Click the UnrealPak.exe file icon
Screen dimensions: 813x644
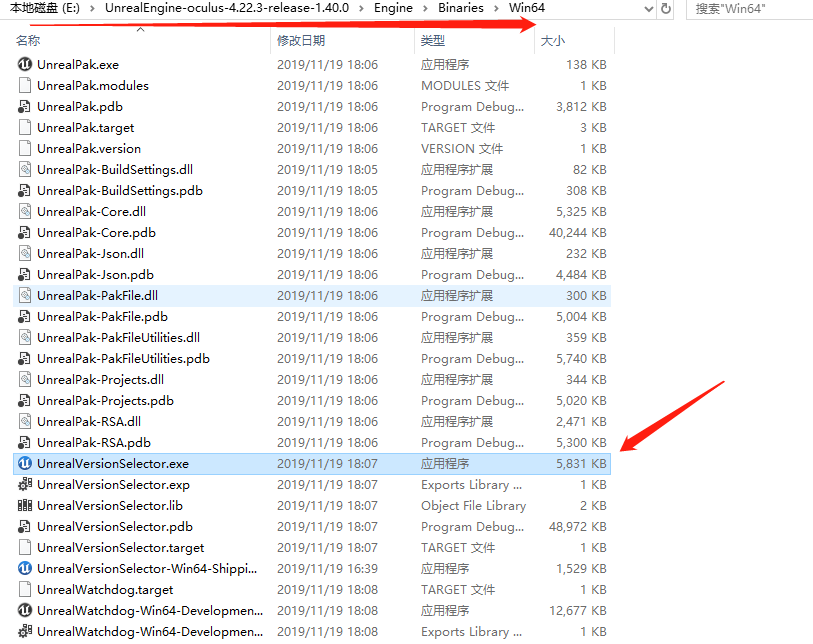(25, 64)
